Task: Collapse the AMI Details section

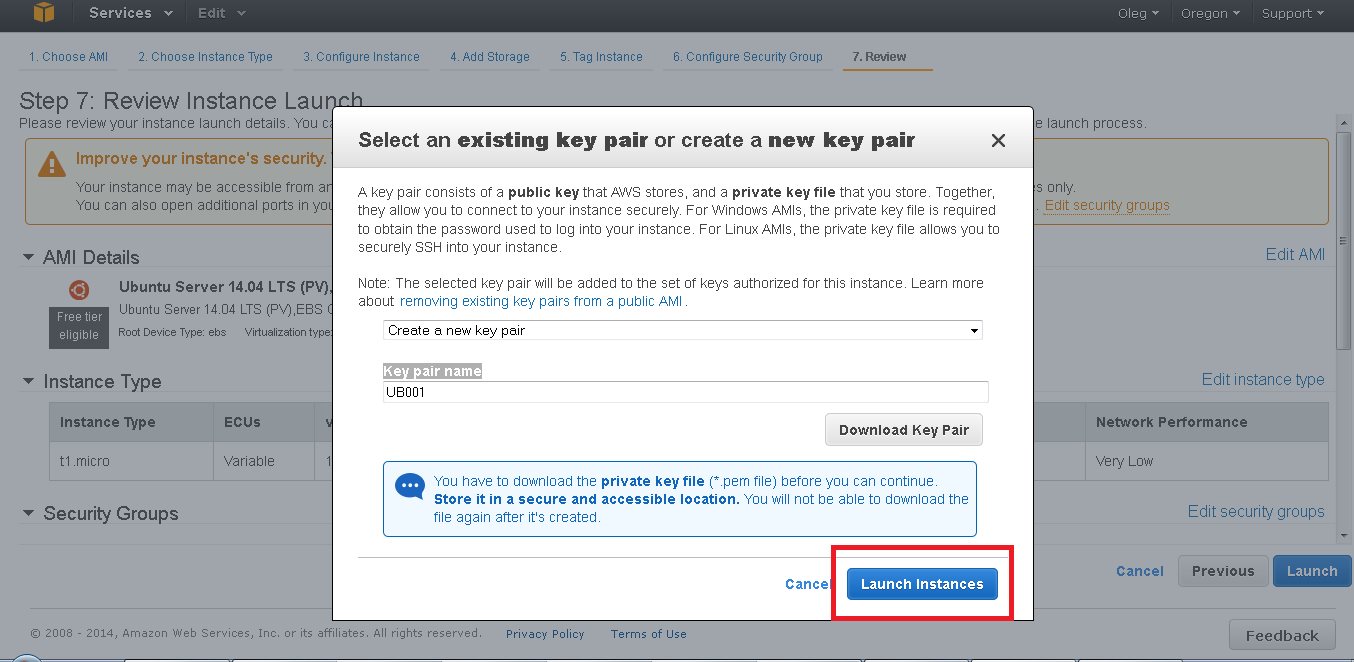Action: [28, 257]
